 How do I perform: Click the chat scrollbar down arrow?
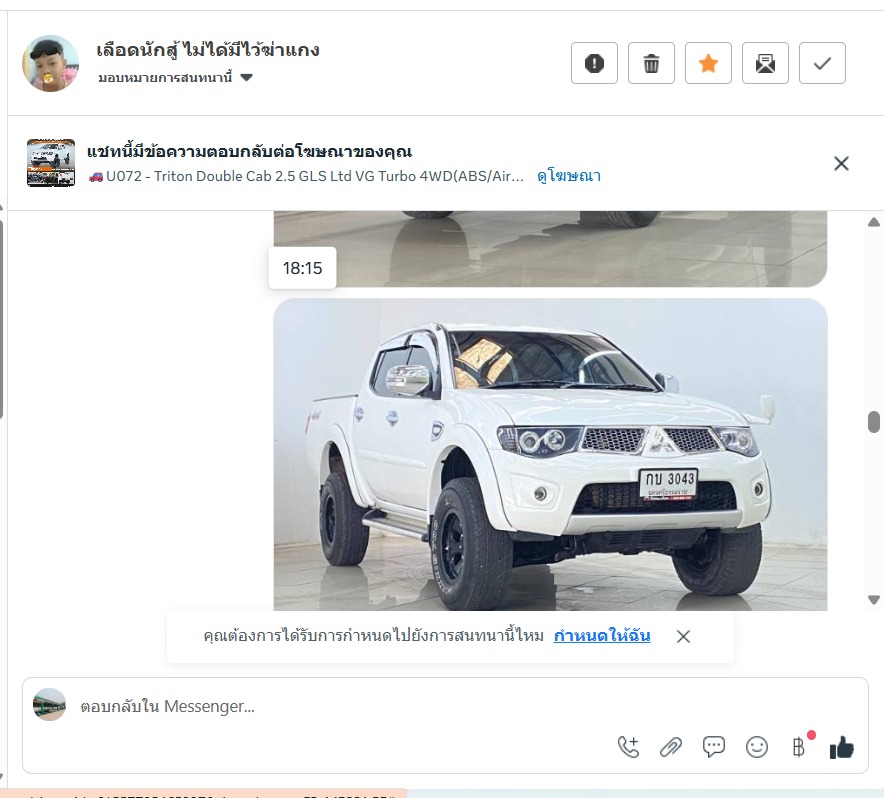click(874, 599)
